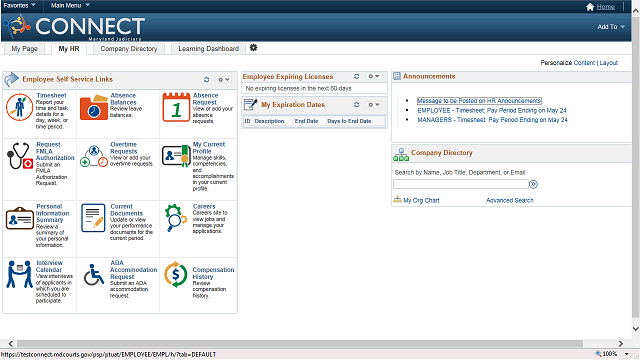This screenshot has width=640, height=360.
Task: Click the CONNECT logo
Action: [x=74, y=27]
